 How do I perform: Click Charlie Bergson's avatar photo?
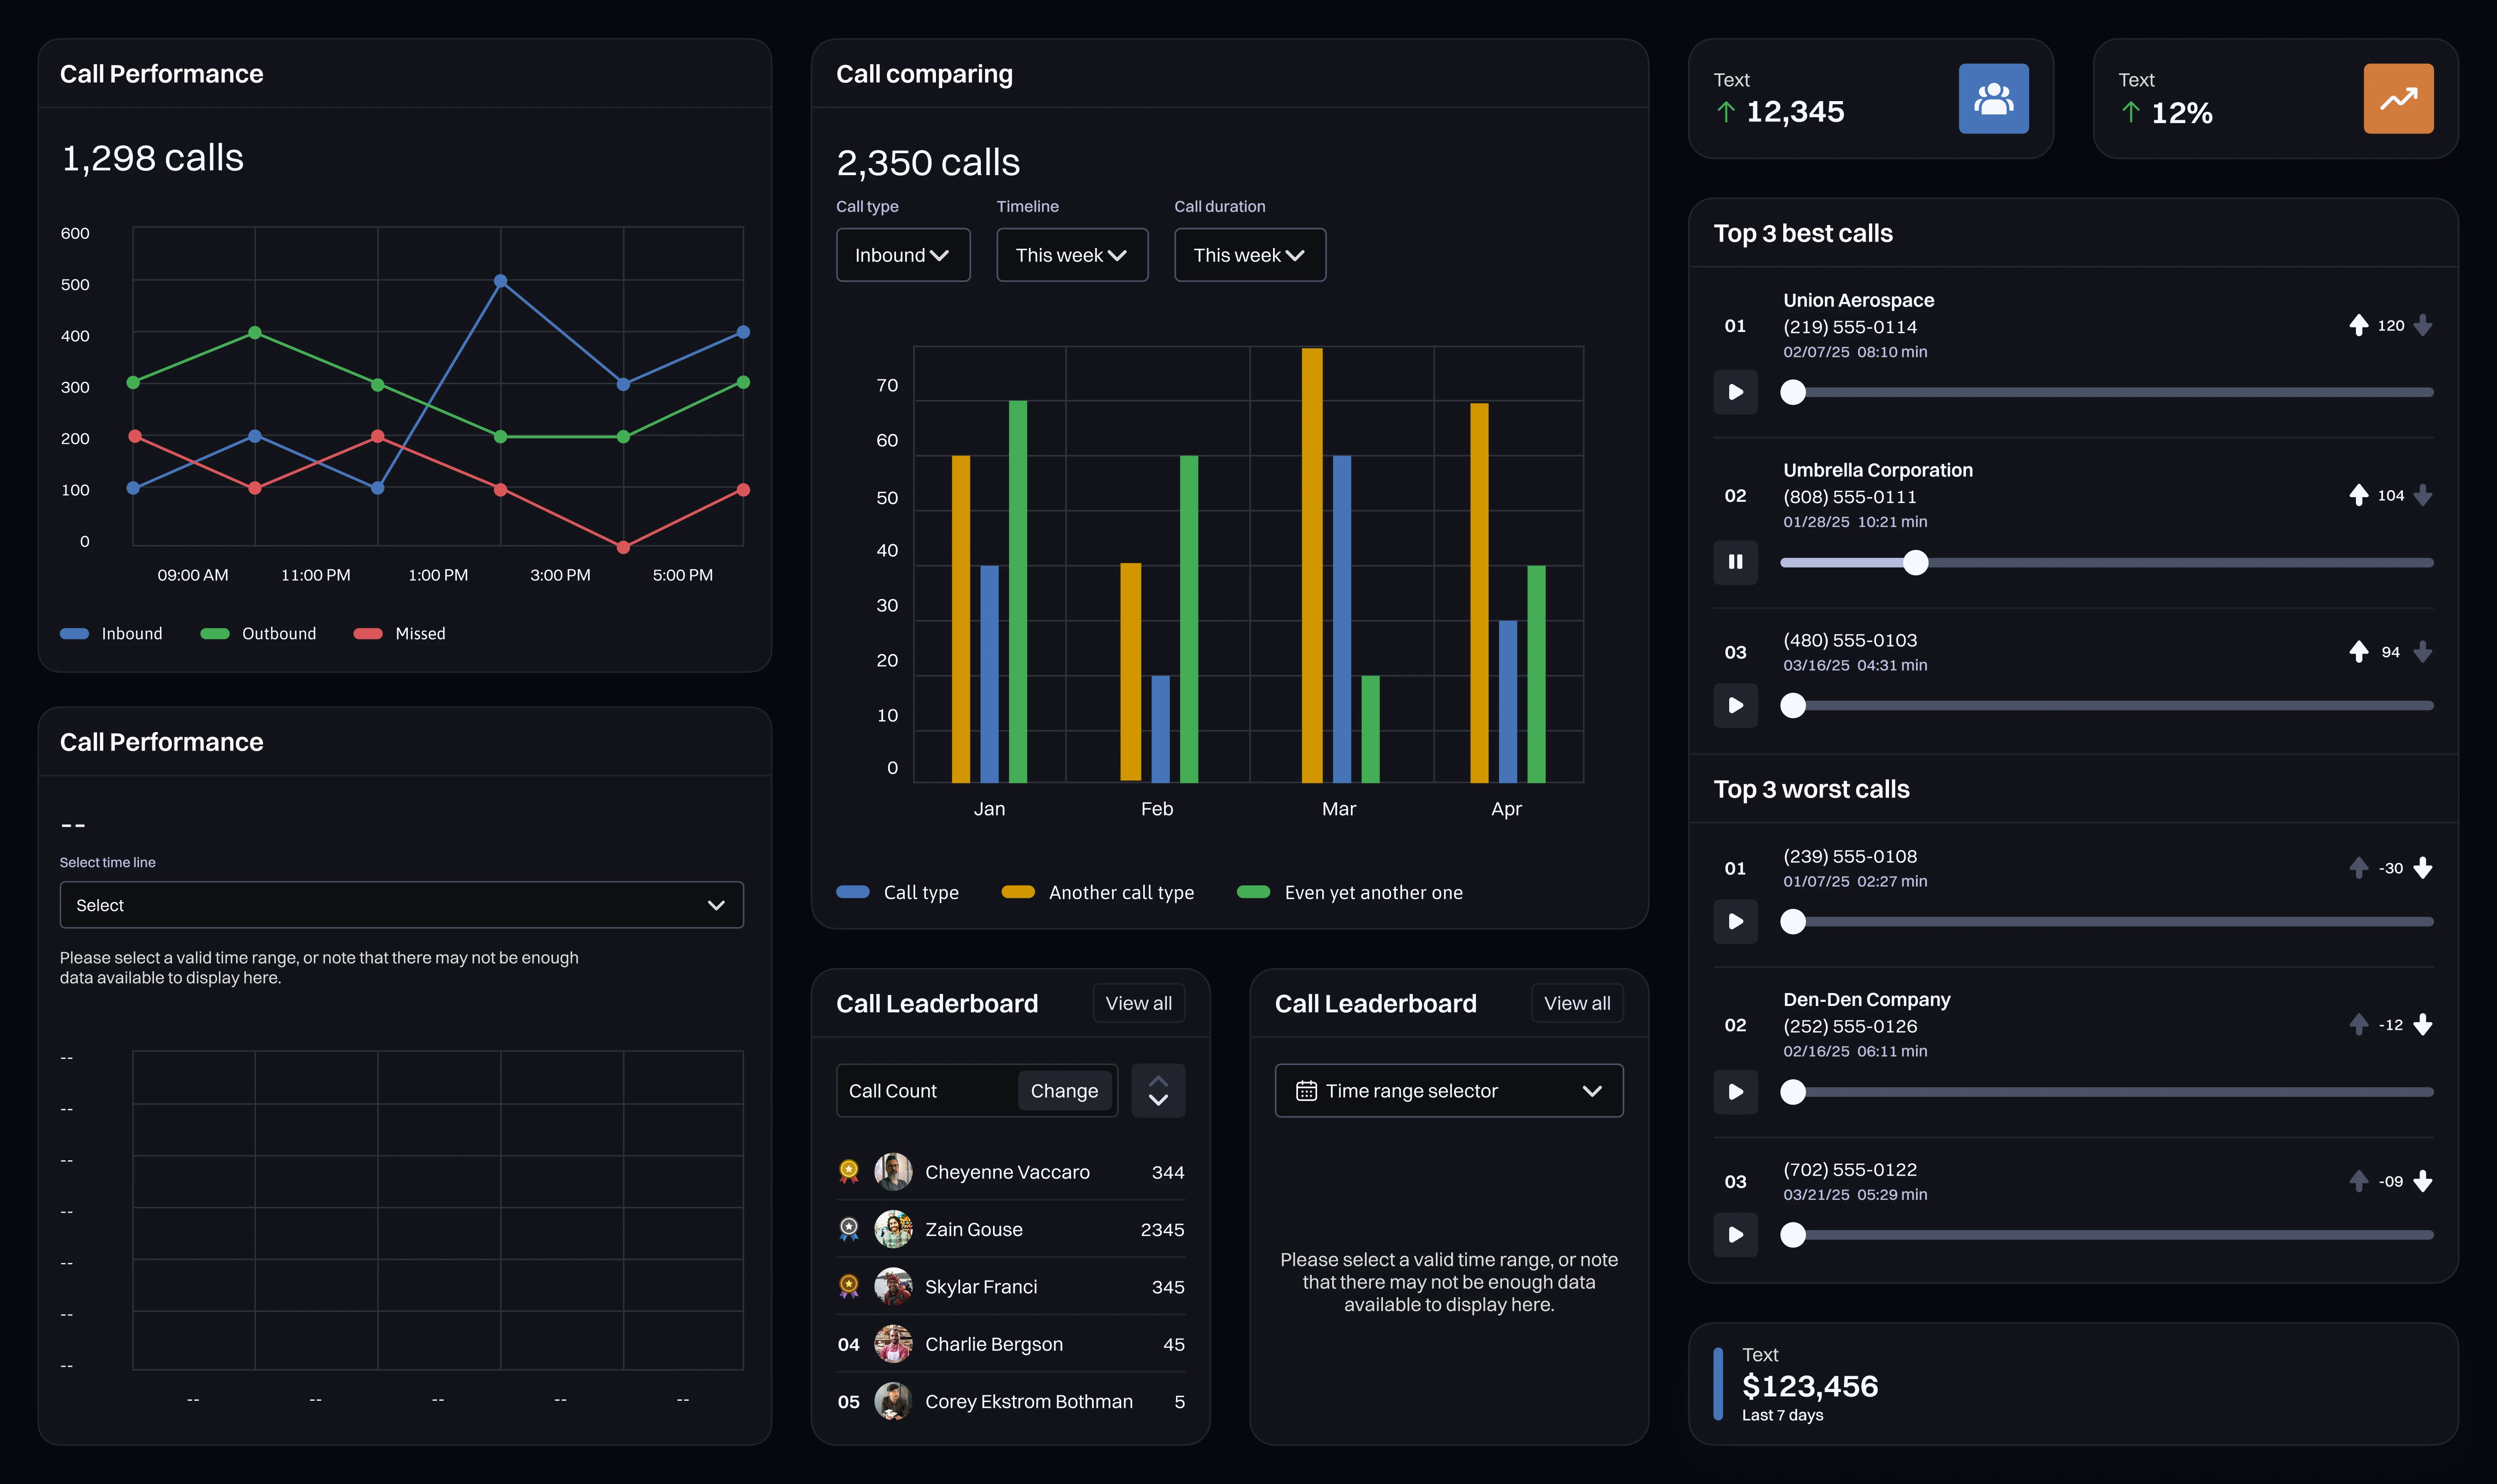893,1344
